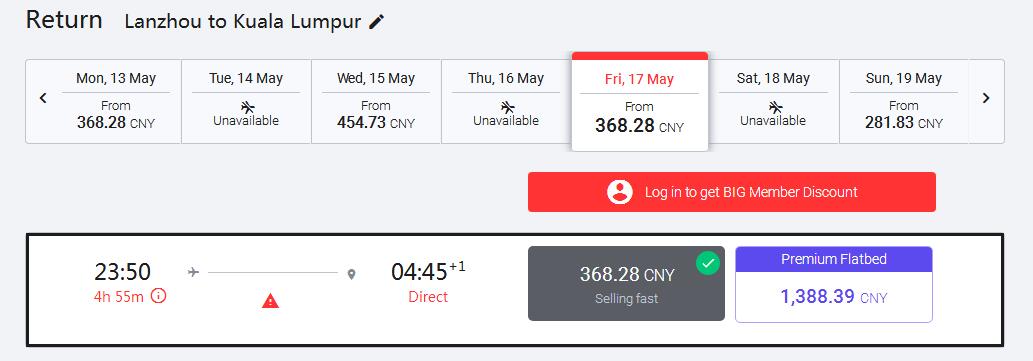Click the Lanzhou to Kuala Lumpur route text
The image size is (1033, 361).
tap(242, 22)
